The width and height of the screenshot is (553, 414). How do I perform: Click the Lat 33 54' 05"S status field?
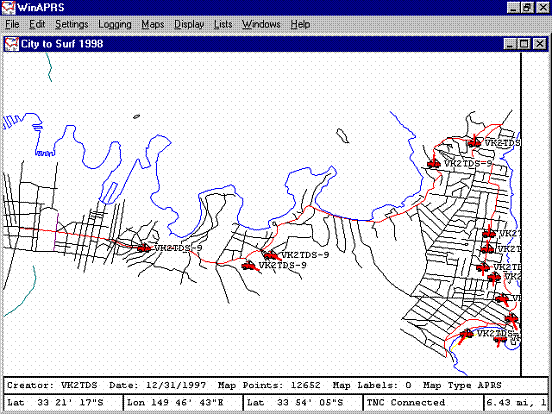click(303, 403)
